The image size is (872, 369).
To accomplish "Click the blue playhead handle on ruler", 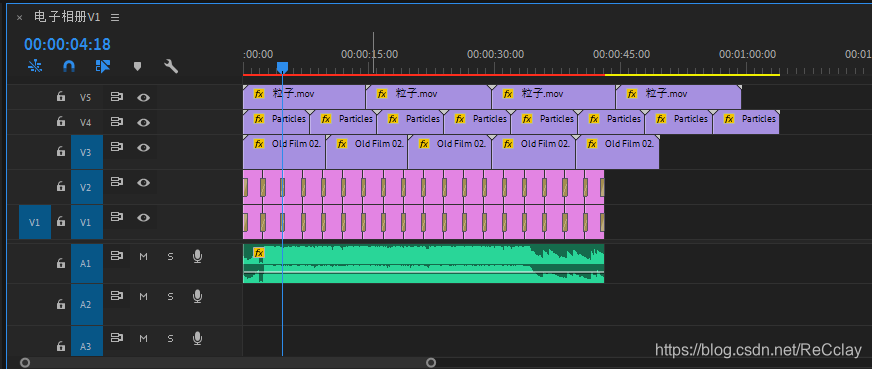I will coord(283,67).
